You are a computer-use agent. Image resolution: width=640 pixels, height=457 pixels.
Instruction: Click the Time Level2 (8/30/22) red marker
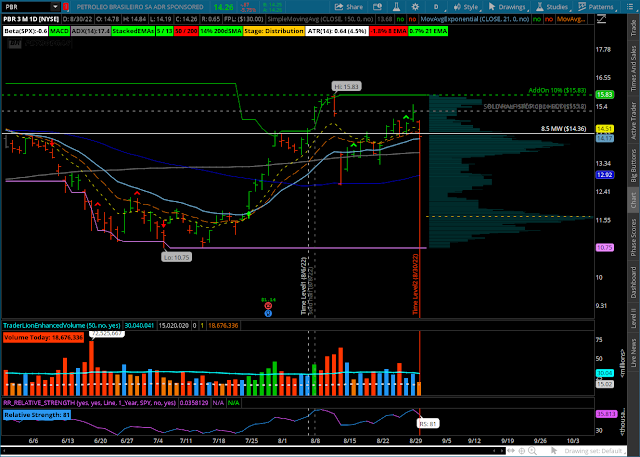(415, 284)
